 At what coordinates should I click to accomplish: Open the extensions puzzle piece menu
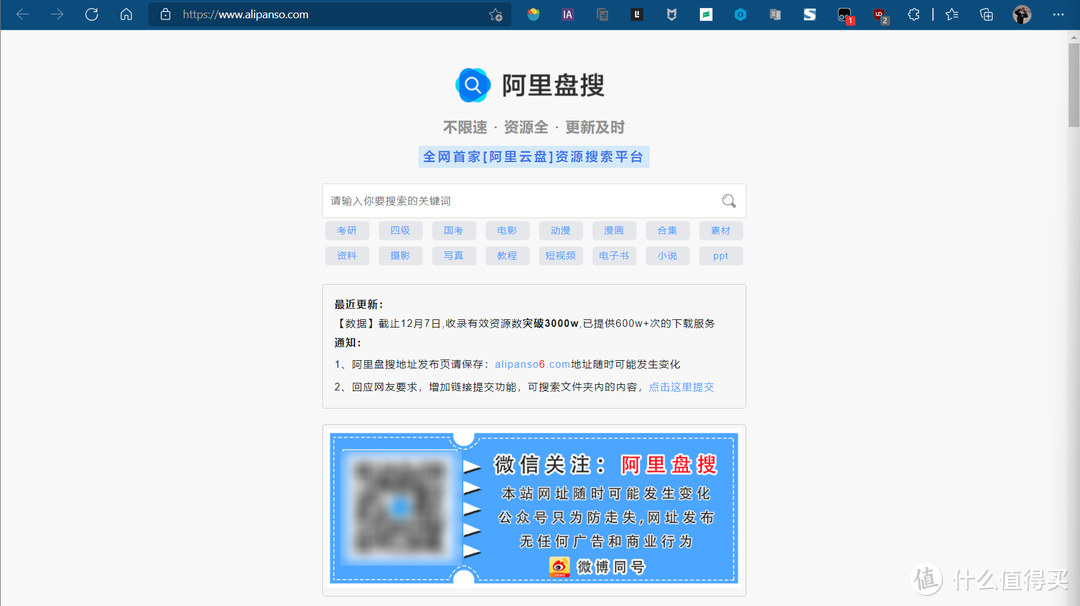click(x=913, y=14)
